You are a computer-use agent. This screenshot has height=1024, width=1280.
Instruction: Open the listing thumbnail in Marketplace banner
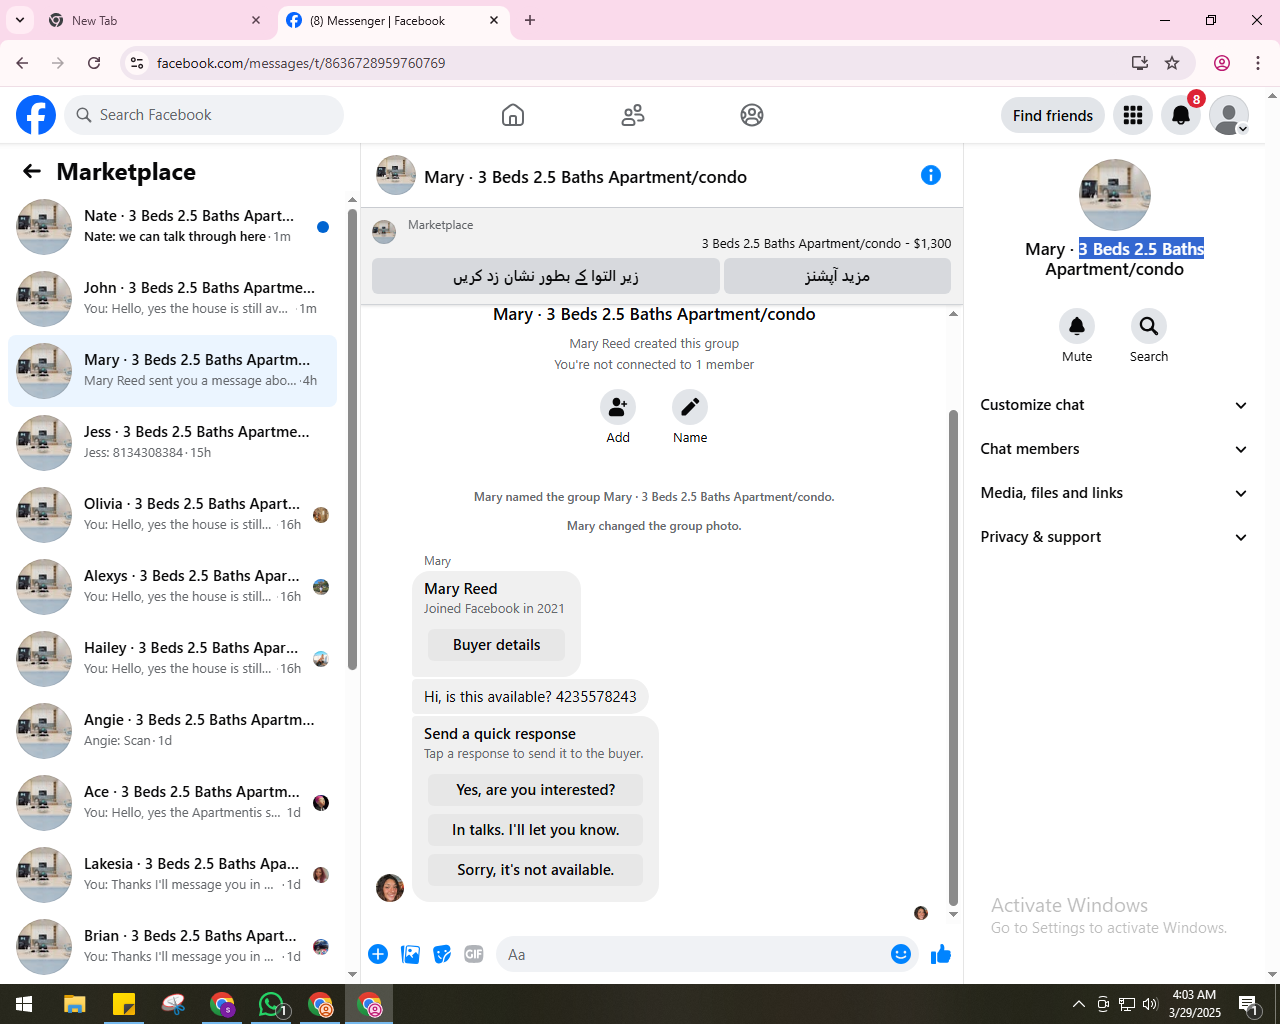click(x=384, y=232)
